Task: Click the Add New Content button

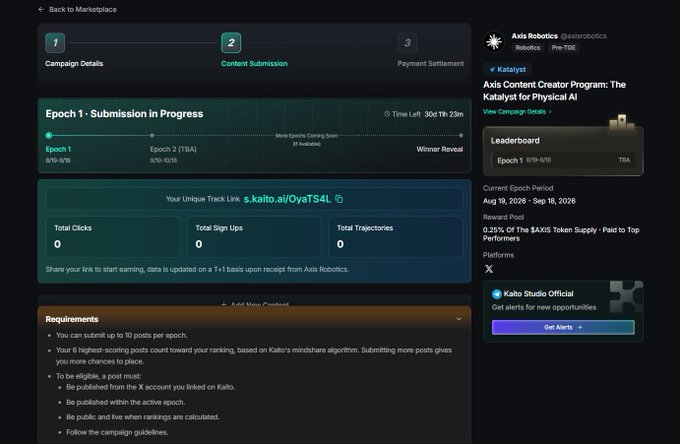Action: pos(255,304)
